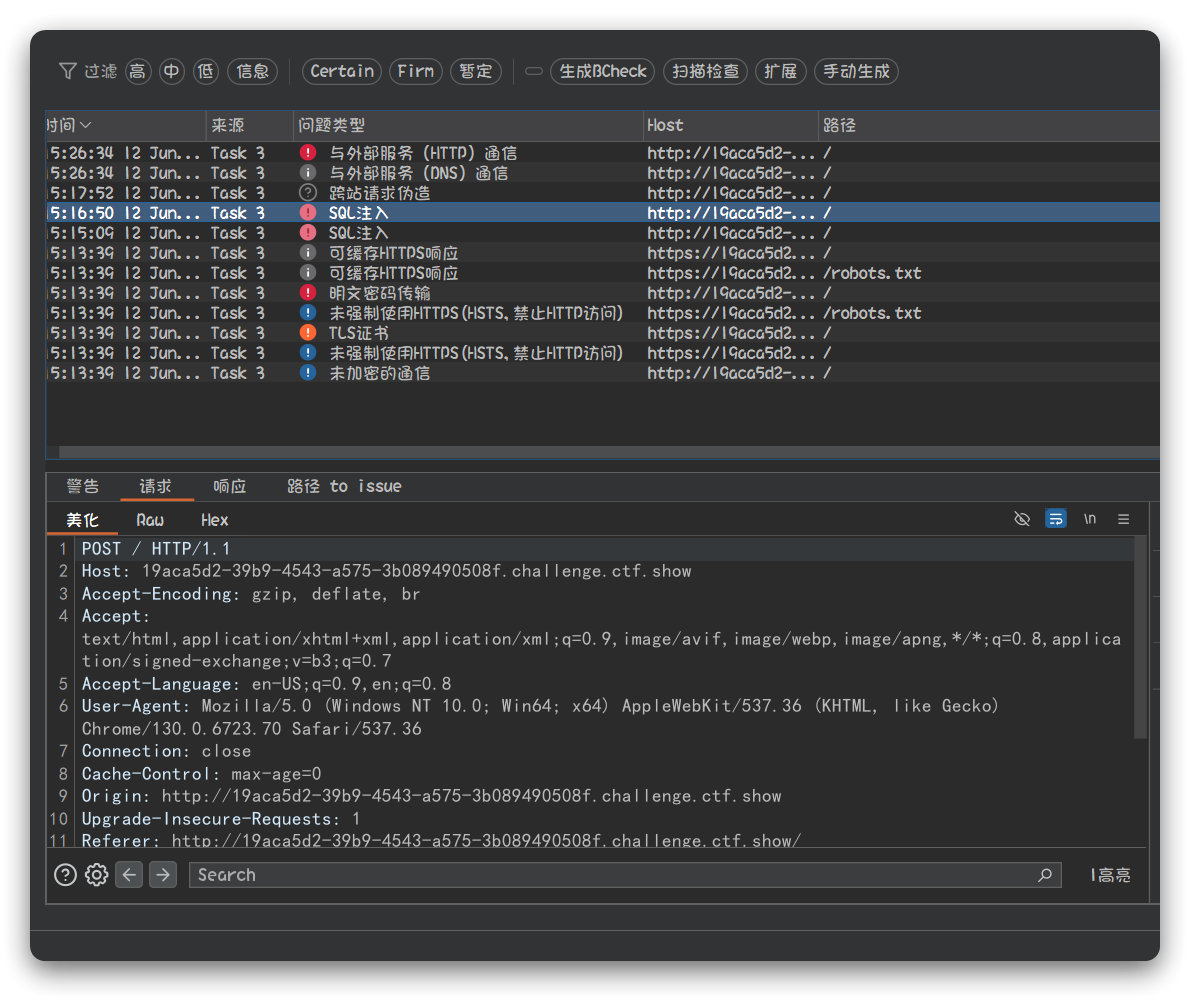
Task: Click the magnifier icon in search box
Action: [1045, 875]
